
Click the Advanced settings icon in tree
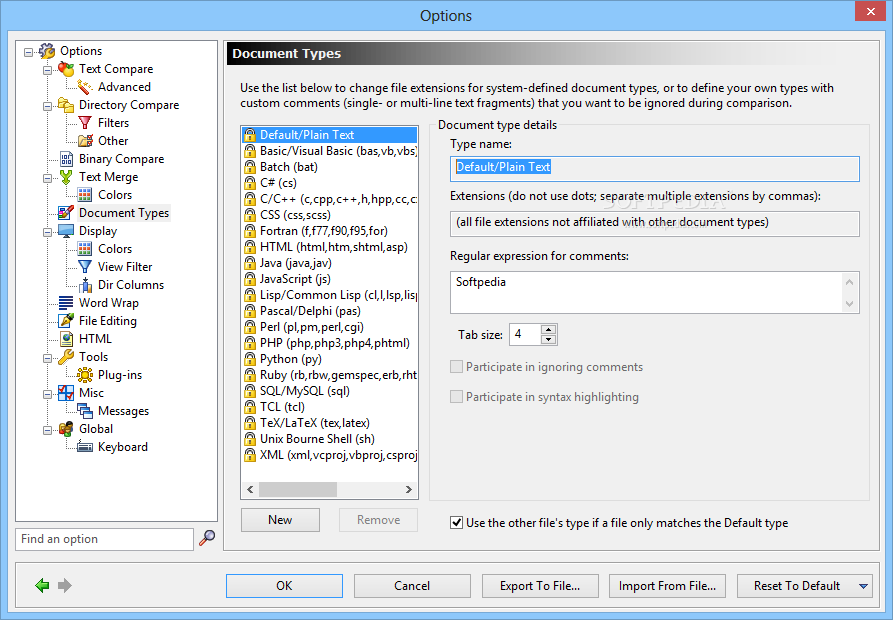[85, 87]
